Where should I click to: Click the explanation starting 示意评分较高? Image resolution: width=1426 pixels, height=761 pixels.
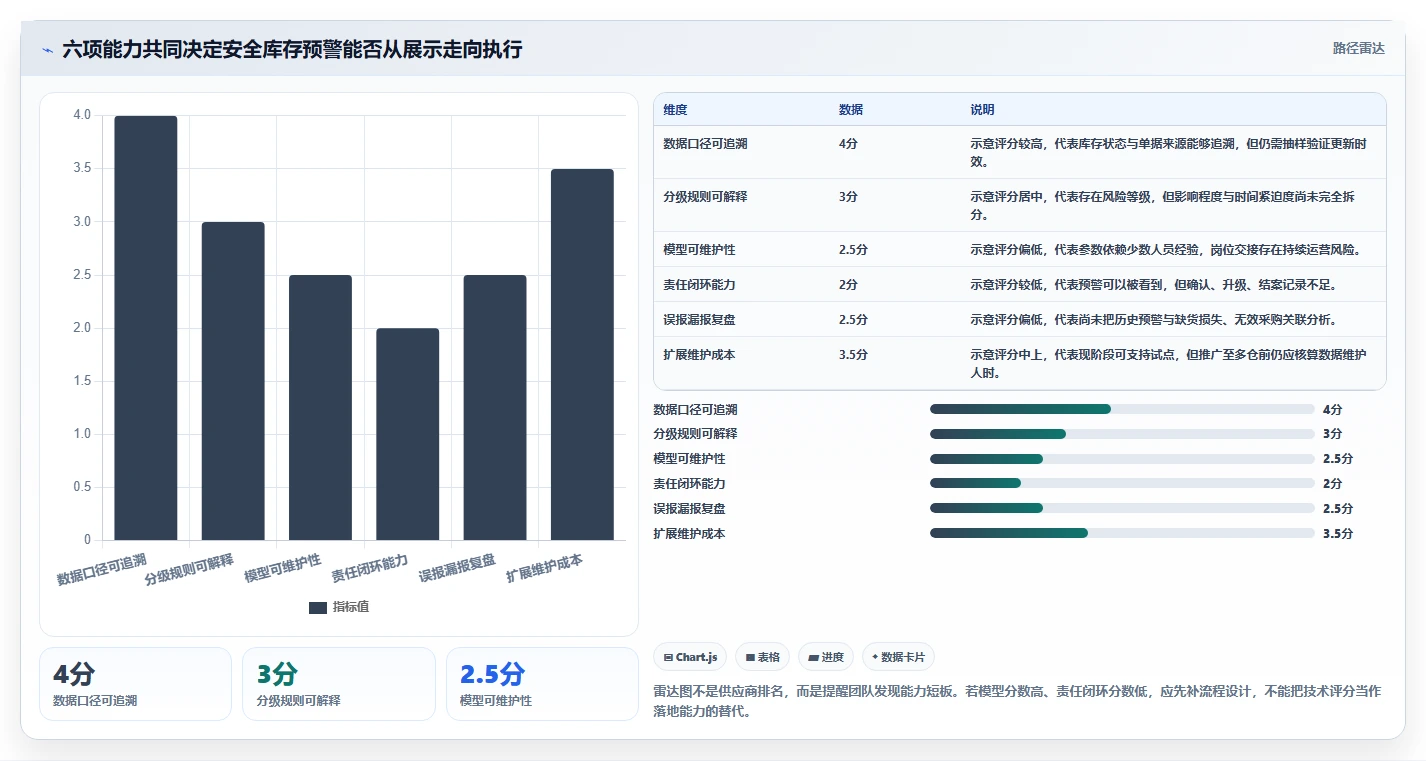[1170, 152]
